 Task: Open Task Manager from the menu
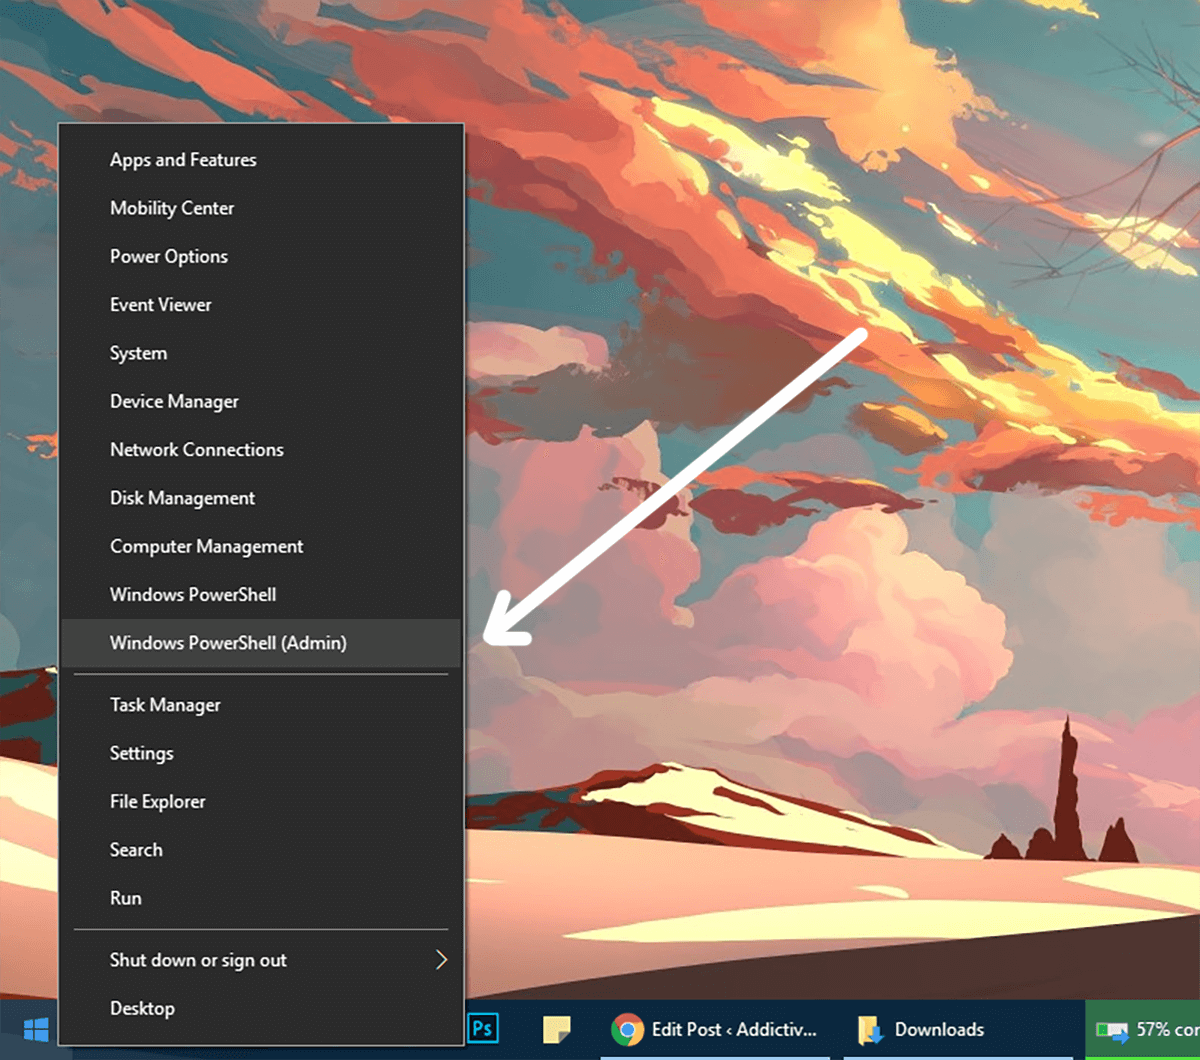(262, 705)
